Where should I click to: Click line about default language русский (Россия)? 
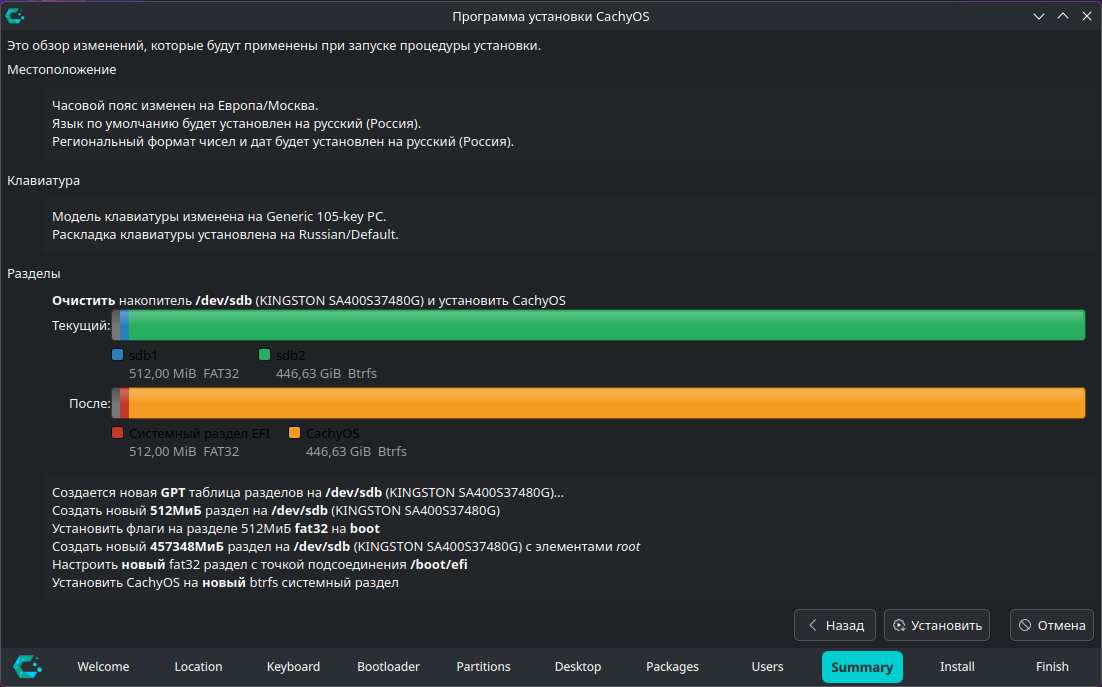(x=236, y=124)
